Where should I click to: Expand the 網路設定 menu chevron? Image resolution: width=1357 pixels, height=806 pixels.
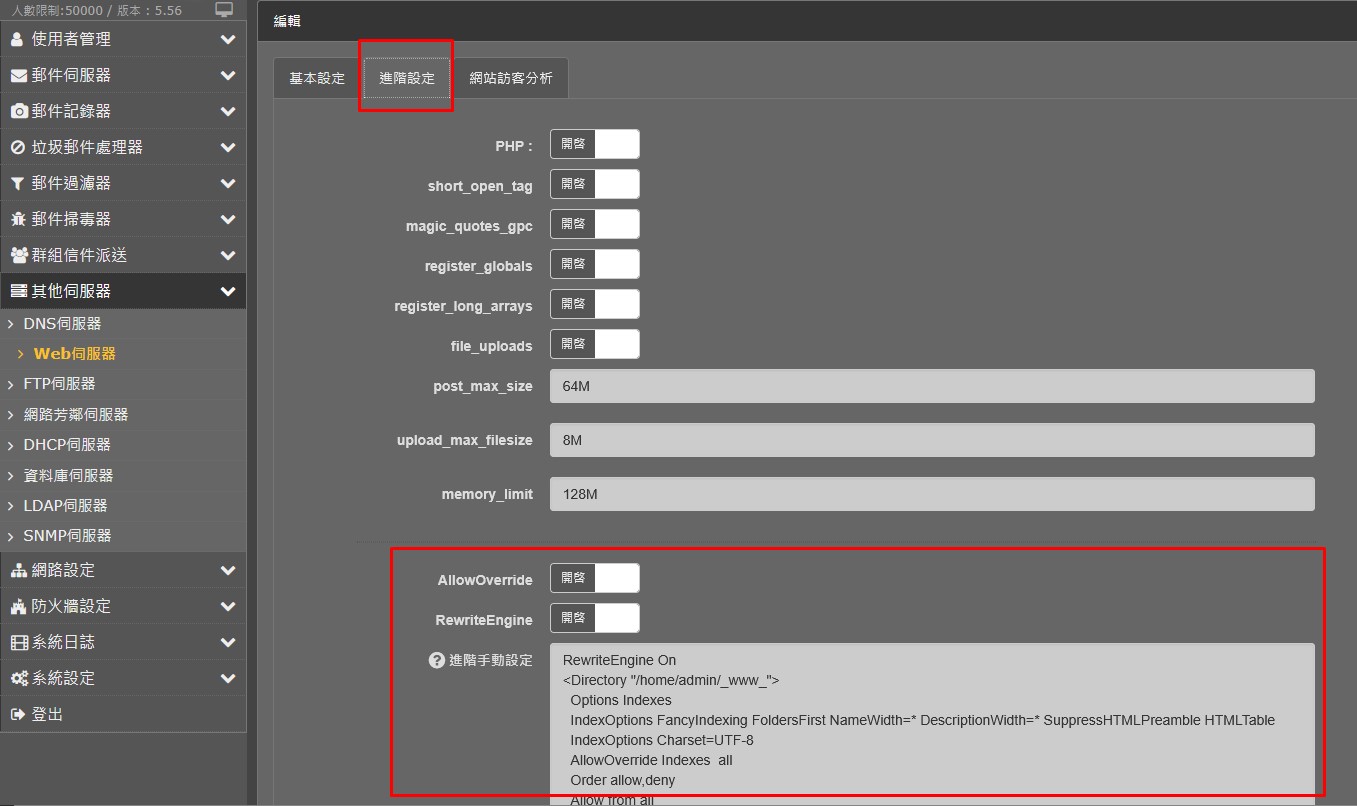pyautogui.click(x=228, y=570)
